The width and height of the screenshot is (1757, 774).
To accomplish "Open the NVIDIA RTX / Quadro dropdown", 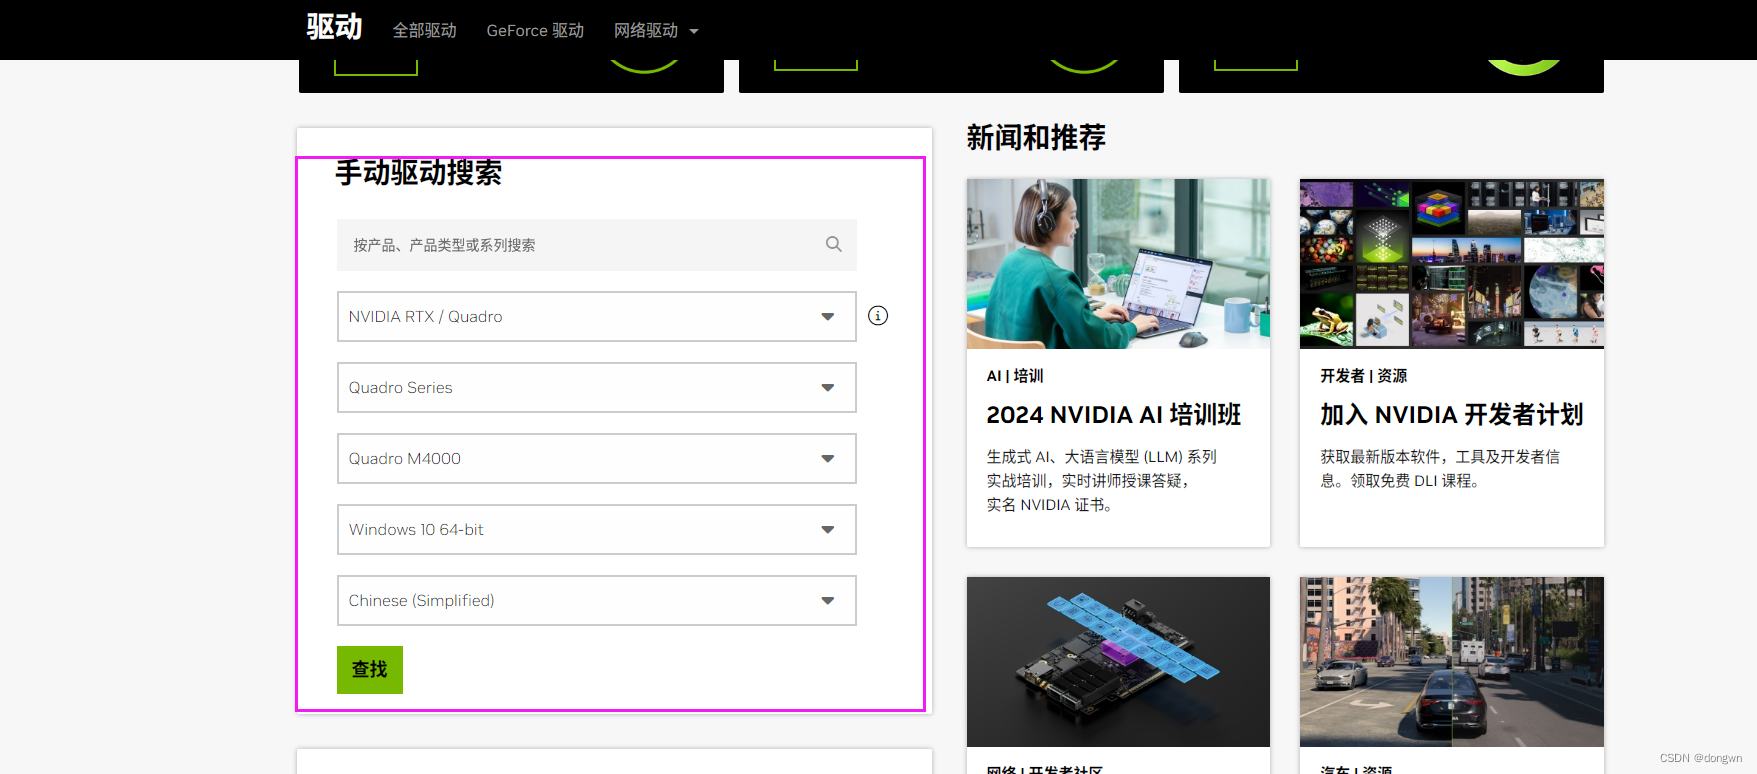I will 596,316.
